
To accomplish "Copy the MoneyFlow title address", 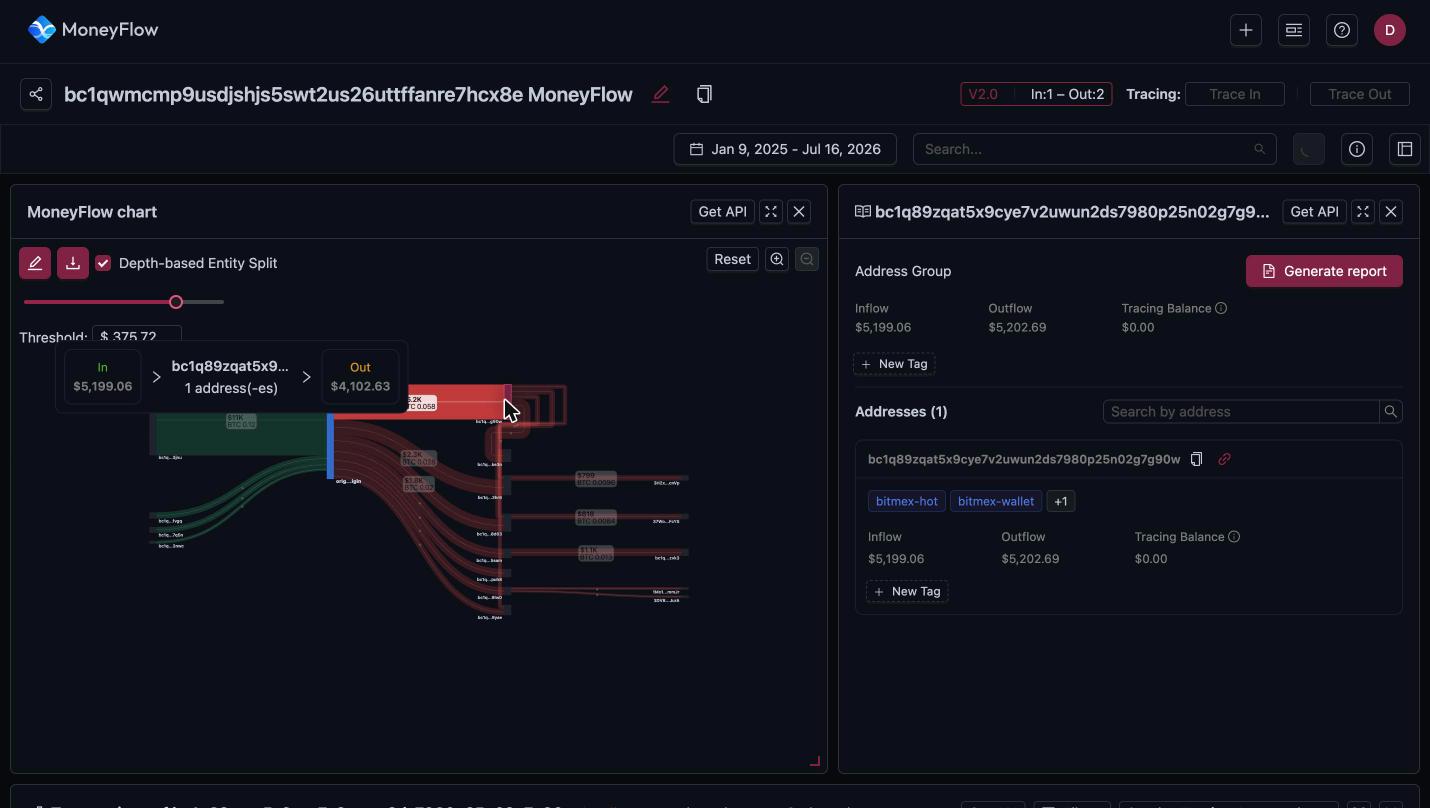I will pos(704,94).
